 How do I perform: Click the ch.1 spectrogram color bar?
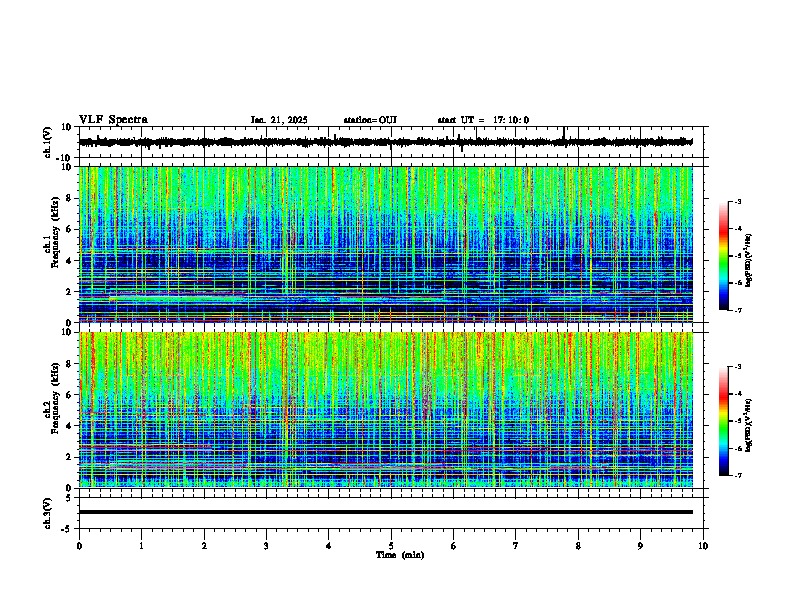coord(724,256)
